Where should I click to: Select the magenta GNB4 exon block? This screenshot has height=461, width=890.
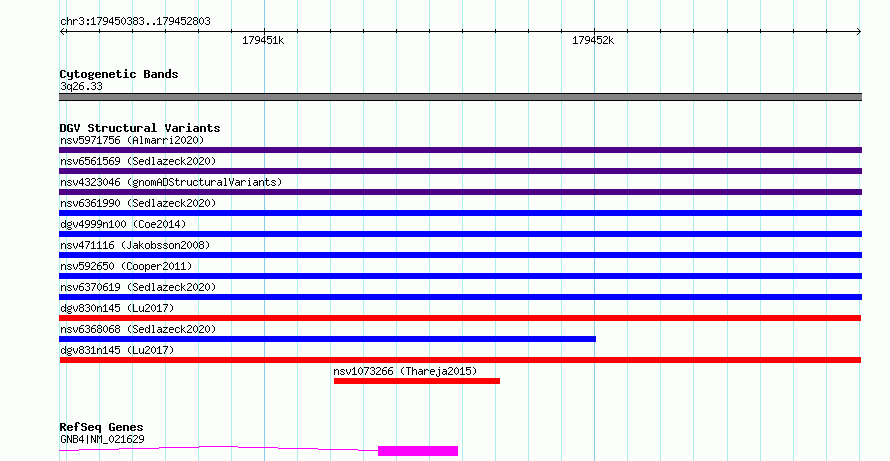418,451
